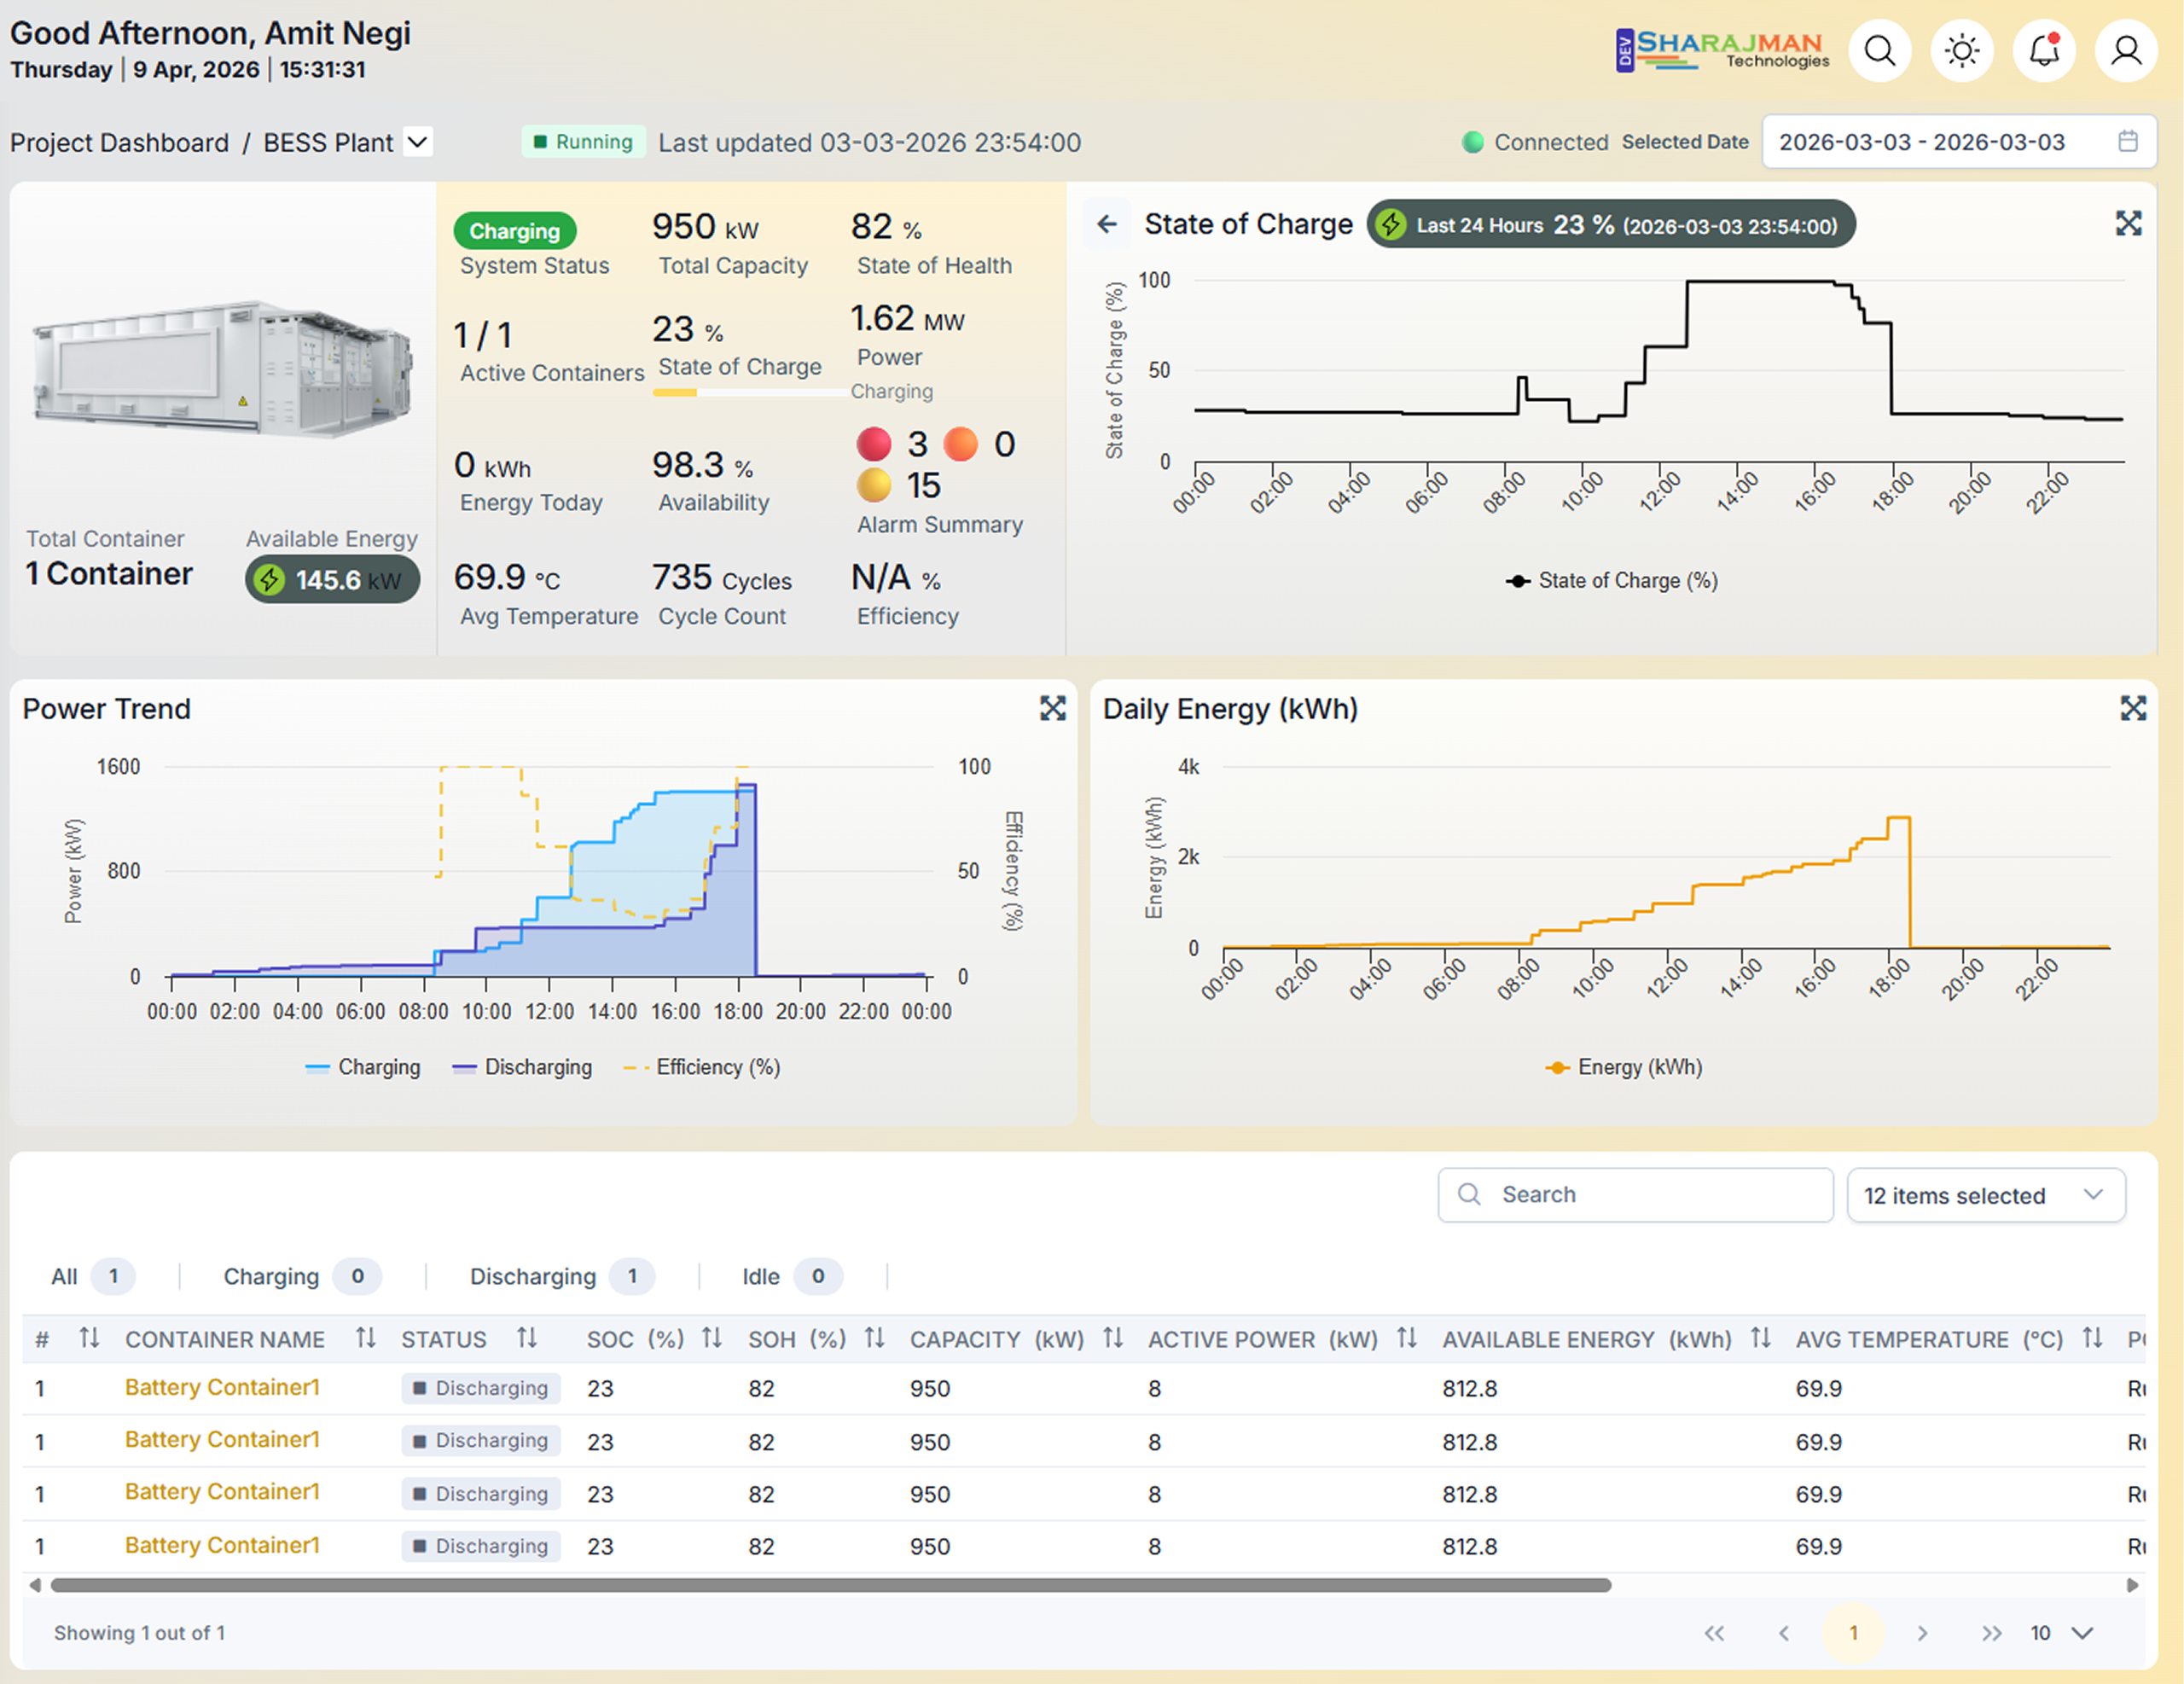Toggle light/dark theme sun icon
Screen dimensions: 2184x1684
click(x=1961, y=51)
